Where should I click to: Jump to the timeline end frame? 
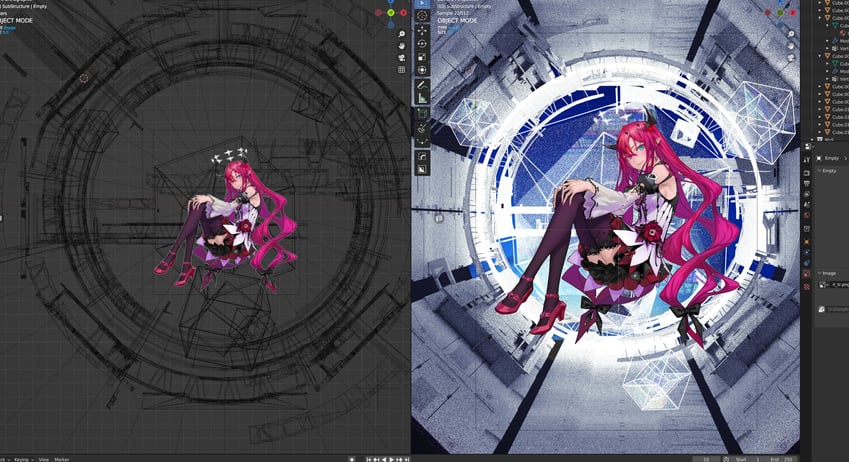pyautogui.click(x=407, y=459)
